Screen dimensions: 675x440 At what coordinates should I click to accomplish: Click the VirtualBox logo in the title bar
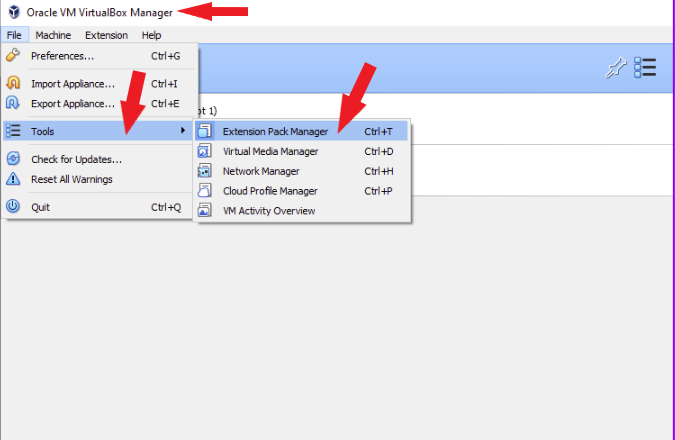click(14, 12)
